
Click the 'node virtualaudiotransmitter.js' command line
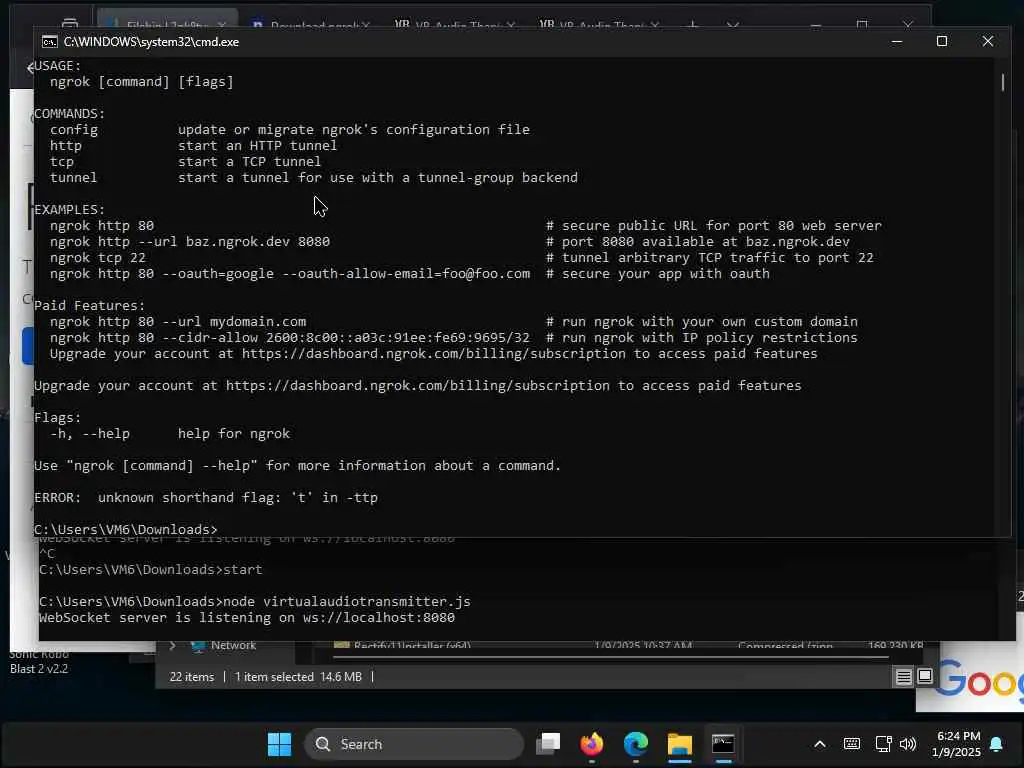(255, 601)
